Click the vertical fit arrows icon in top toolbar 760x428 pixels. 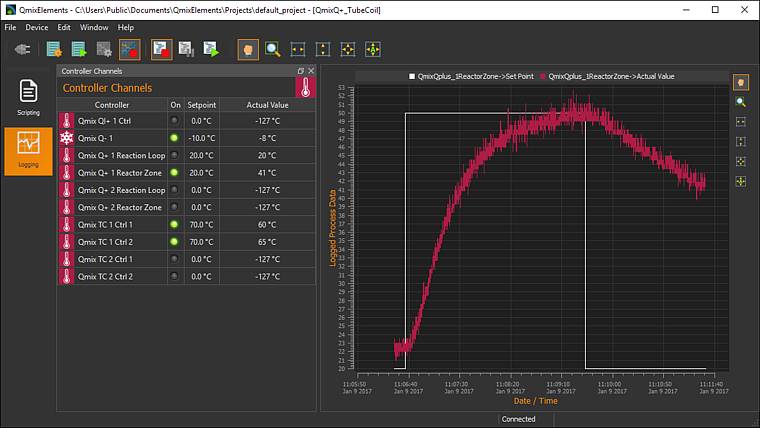click(x=323, y=49)
